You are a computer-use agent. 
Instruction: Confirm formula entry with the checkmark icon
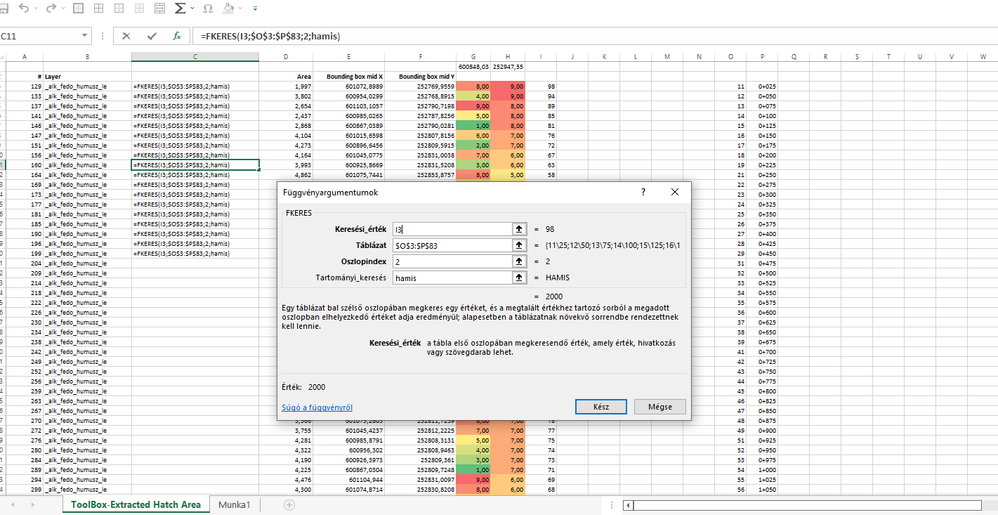151,36
